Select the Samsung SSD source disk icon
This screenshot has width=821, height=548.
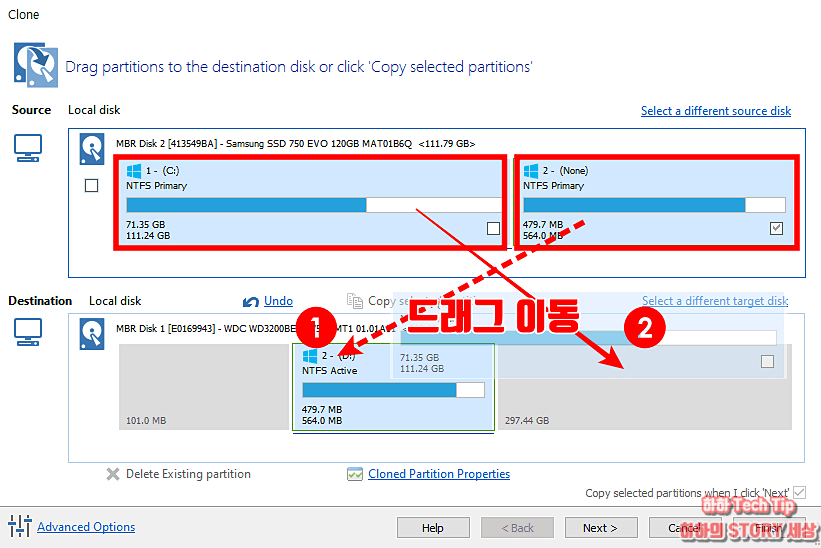point(92,149)
